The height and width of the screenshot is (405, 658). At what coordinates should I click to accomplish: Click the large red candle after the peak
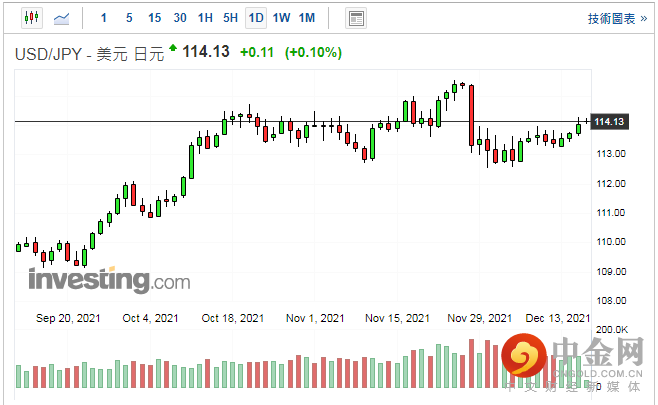pyautogui.click(x=472, y=115)
